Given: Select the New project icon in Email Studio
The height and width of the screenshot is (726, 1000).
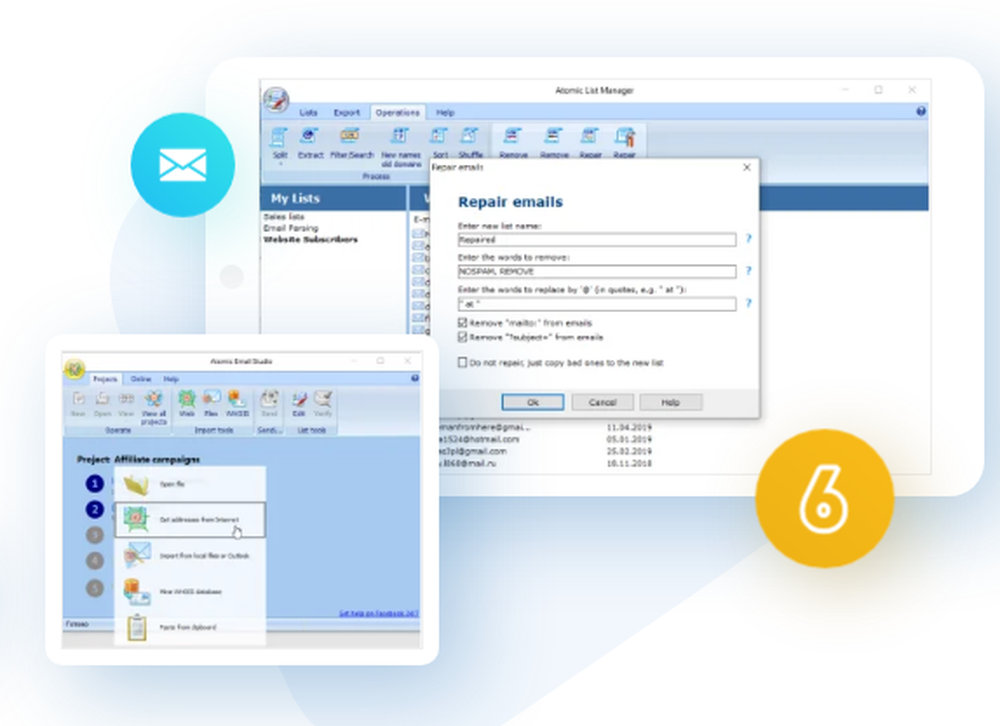Looking at the screenshot, I should click(x=78, y=403).
